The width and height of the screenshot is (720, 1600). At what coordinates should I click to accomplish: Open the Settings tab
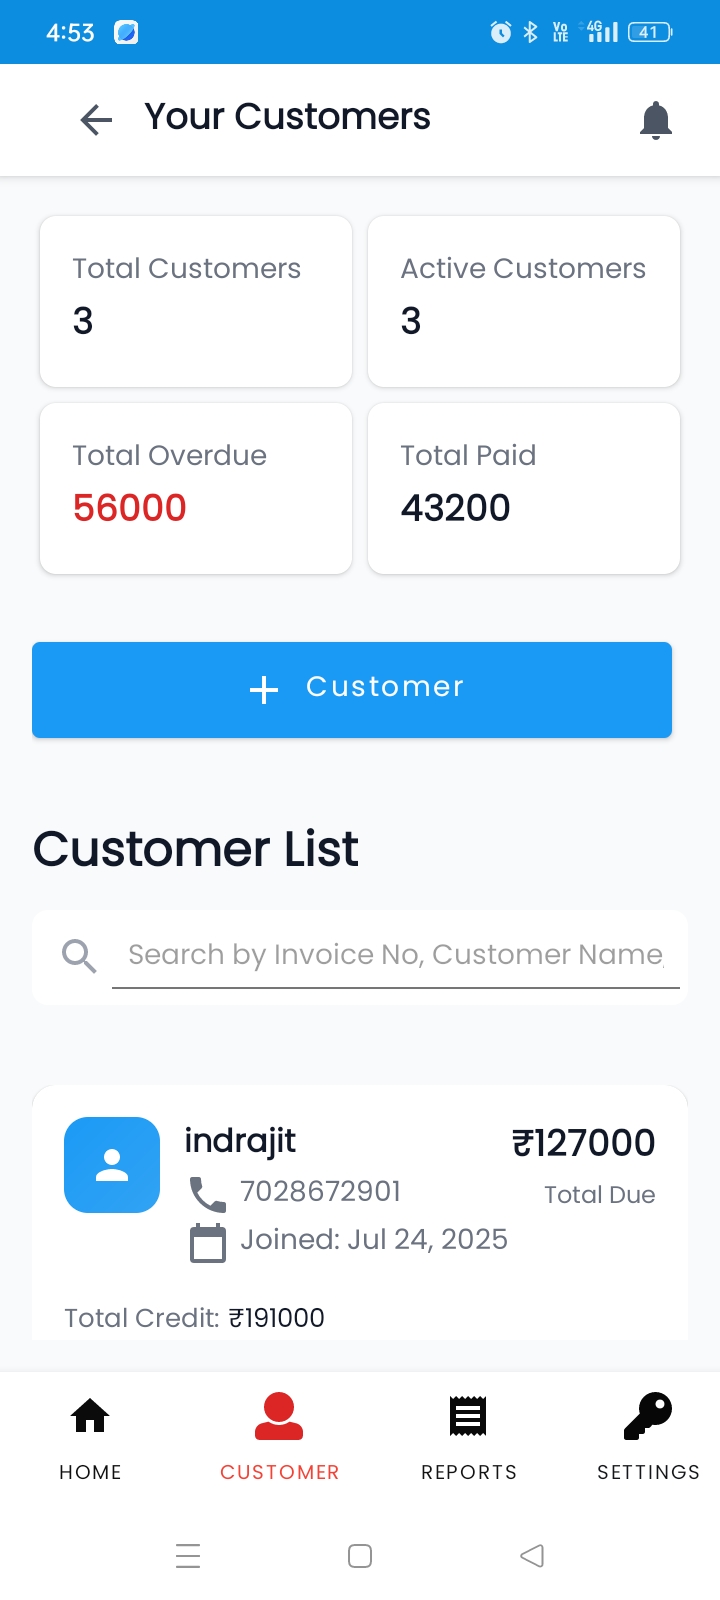tap(648, 1435)
